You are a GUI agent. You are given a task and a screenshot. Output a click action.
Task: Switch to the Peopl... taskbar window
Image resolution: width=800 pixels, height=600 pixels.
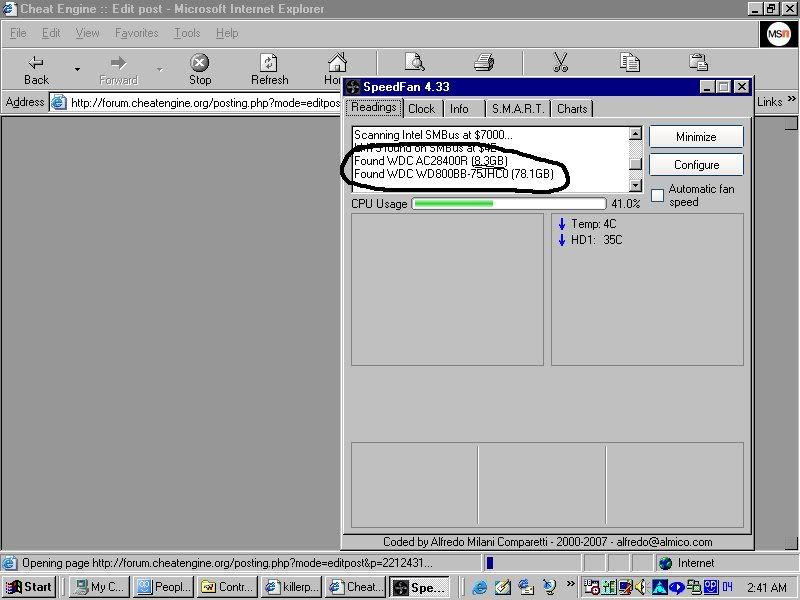[x=163, y=587]
